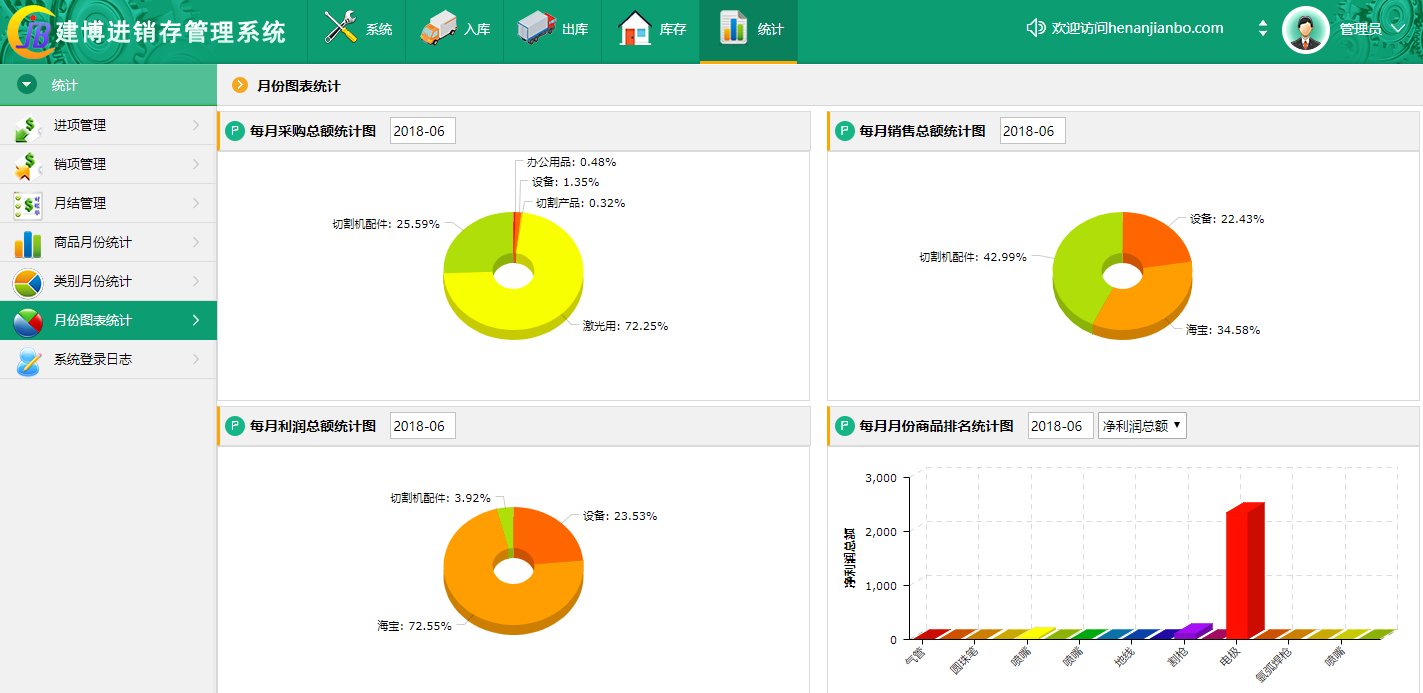Switch to the 统计 top tab
This screenshot has width=1423, height=693.
tap(748, 30)
